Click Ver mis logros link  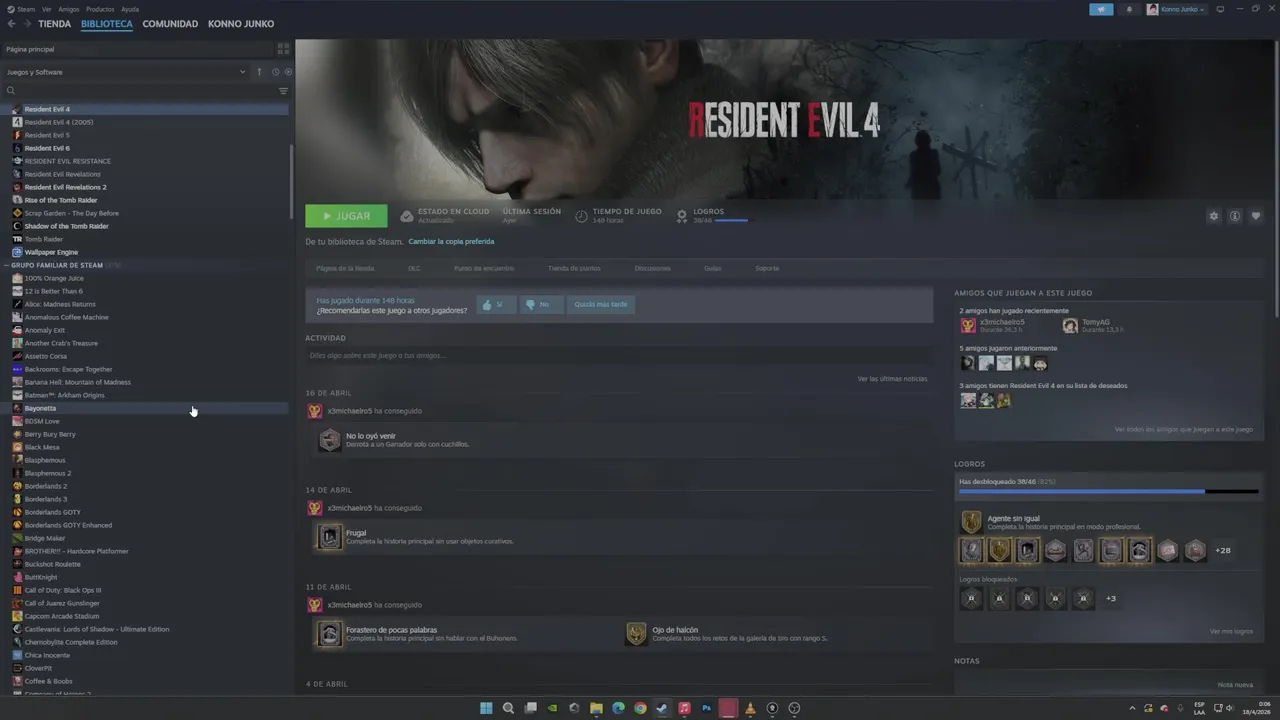(1231, 631)
